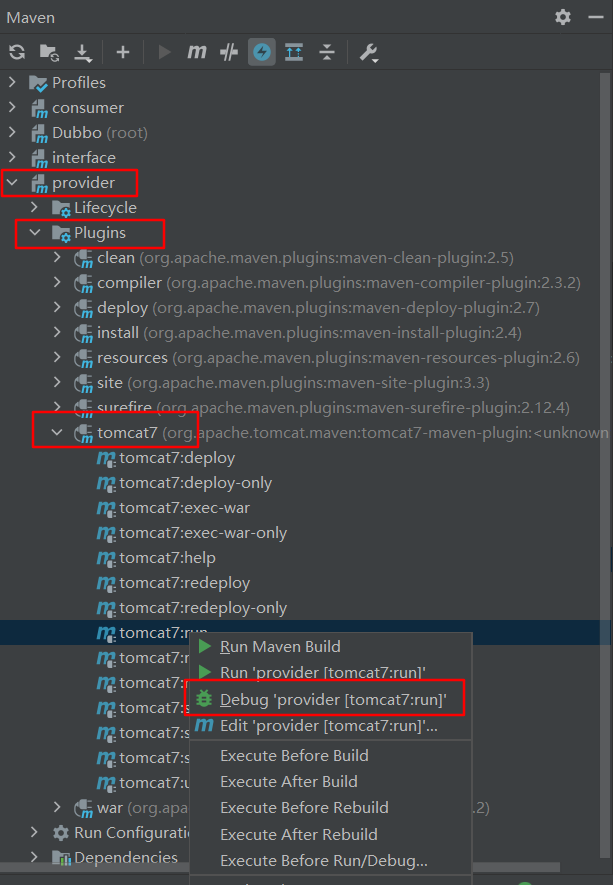This screenshot has width=613, height=885.
Task: Choose Execute Before Build
Action: [x=330, y=755]
